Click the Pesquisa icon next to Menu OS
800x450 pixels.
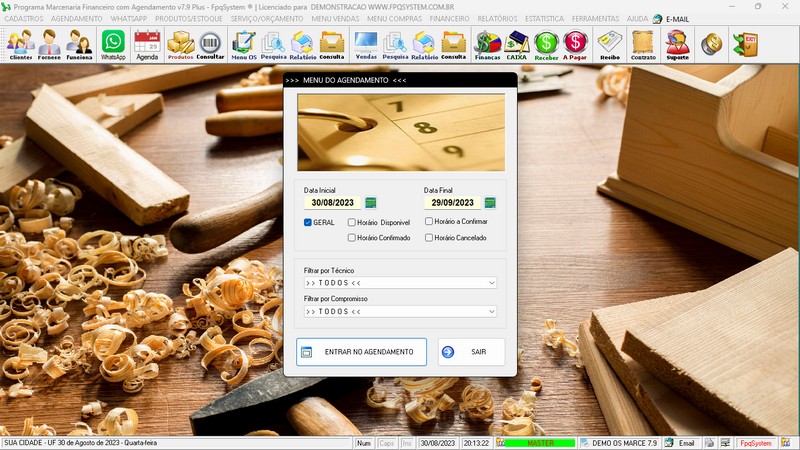tap(273, 44)
